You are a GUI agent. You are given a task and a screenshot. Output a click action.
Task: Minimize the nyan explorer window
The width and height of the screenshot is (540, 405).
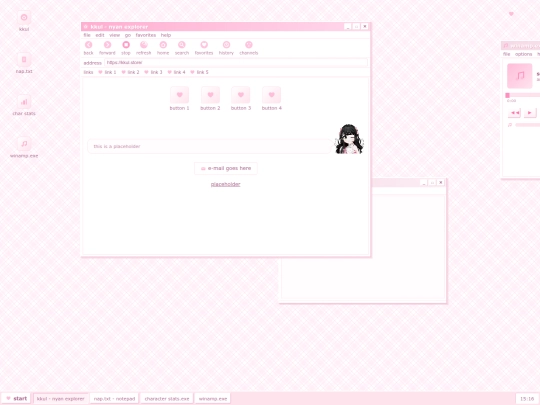click(x=348, y=27)
